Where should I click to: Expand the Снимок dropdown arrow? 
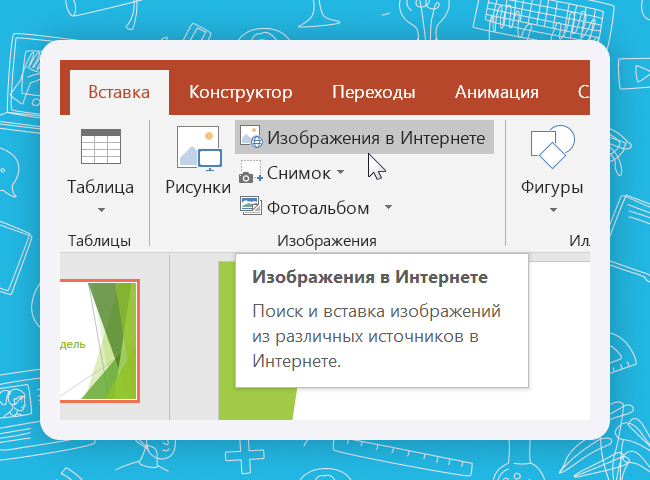(340, 172)
